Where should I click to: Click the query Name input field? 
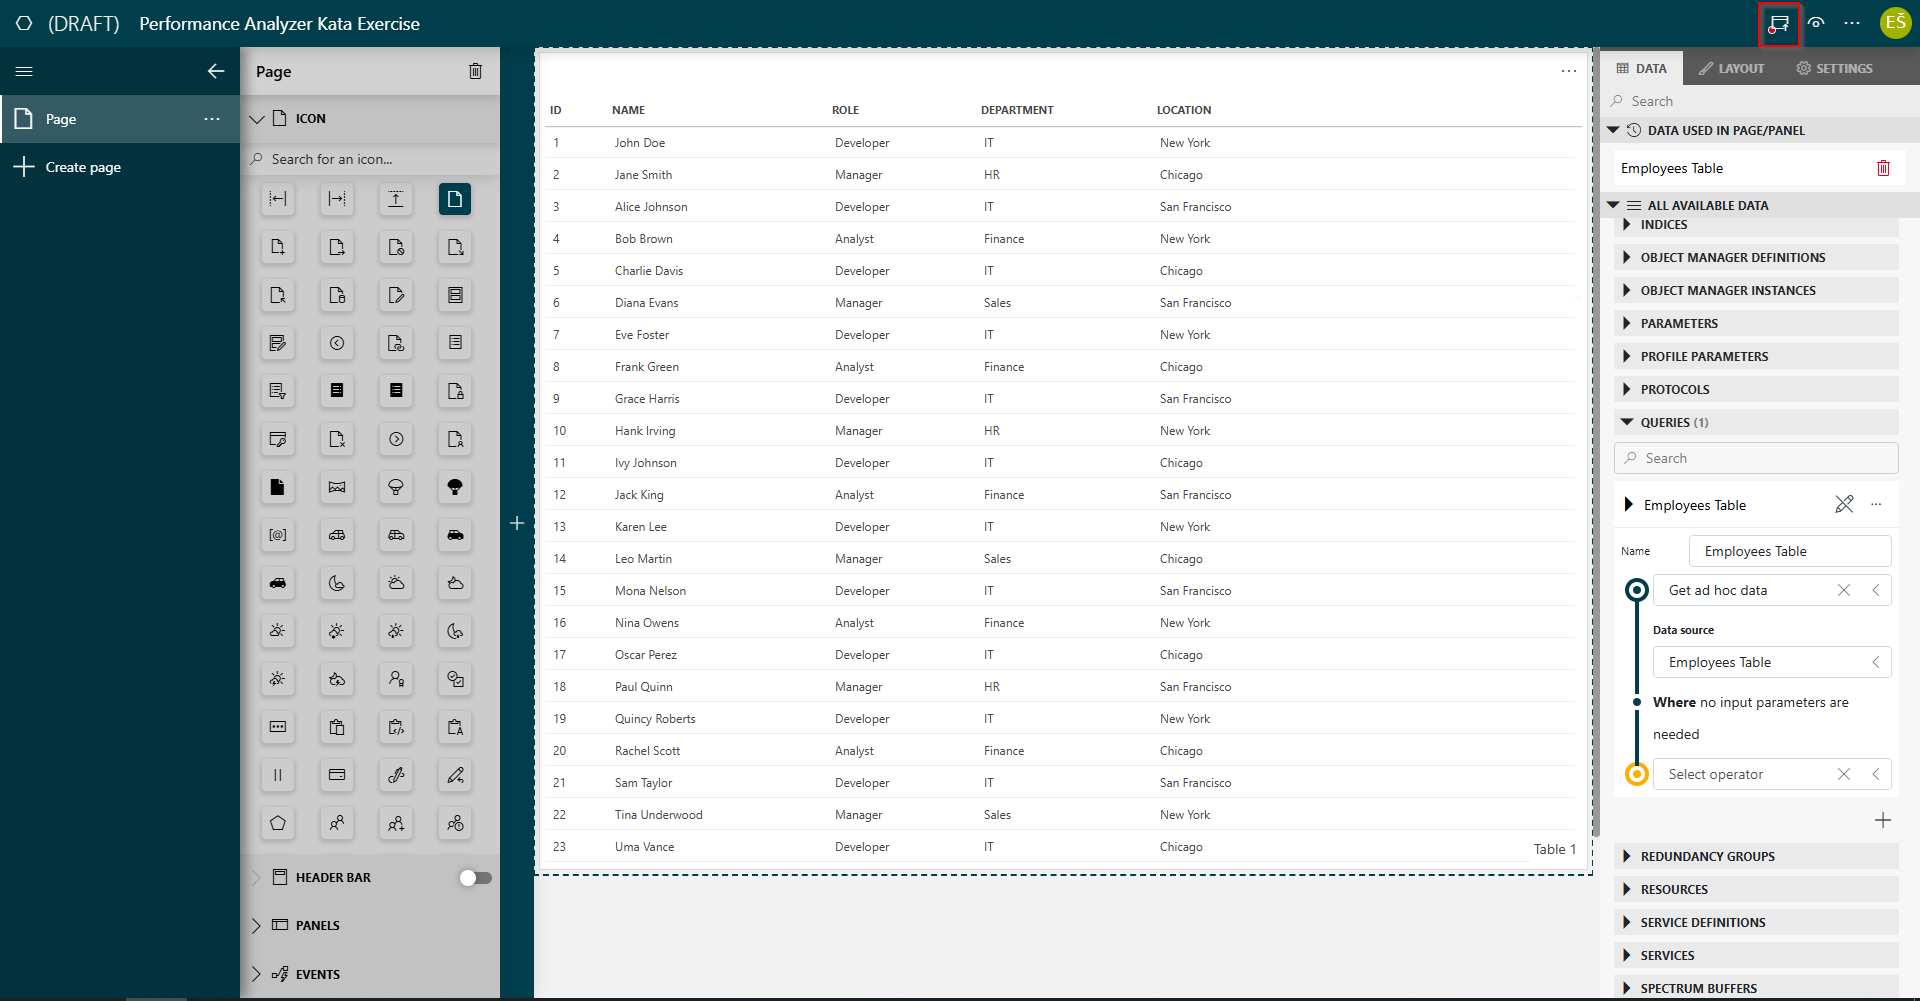[1790, 551]
